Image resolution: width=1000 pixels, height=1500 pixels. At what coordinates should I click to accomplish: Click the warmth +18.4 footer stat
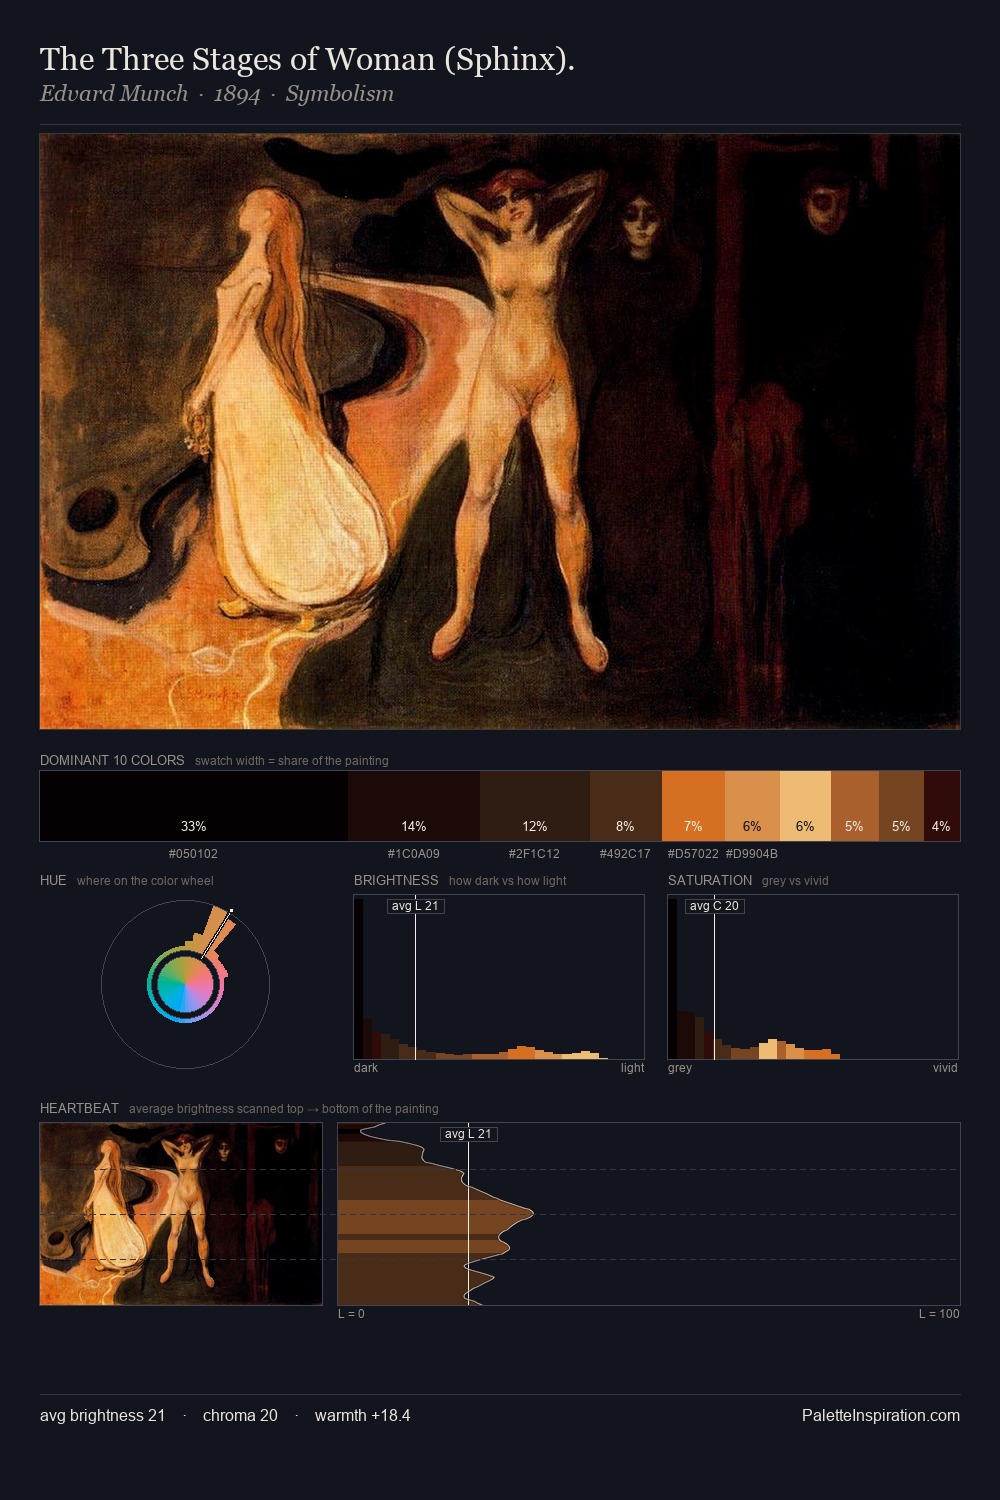(362, 1415)
